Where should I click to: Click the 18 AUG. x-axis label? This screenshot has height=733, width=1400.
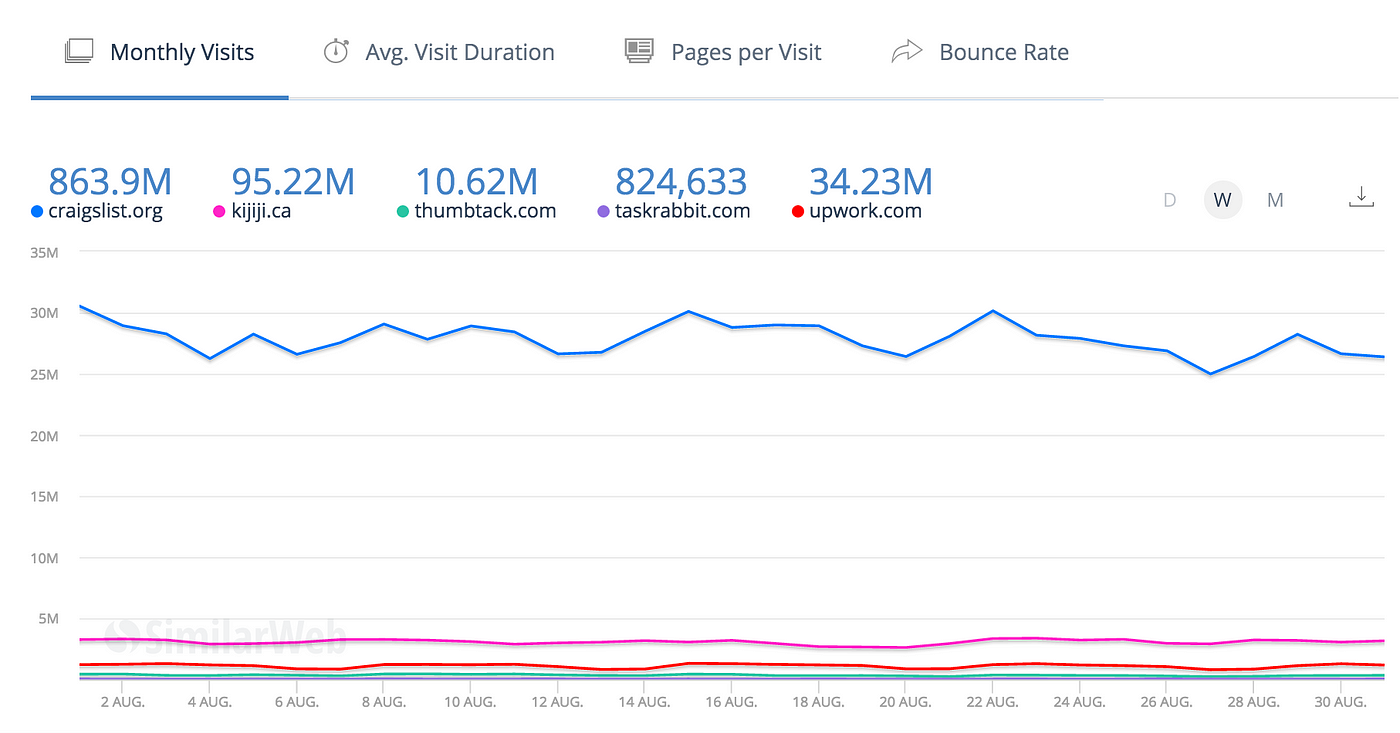click(817, 702)
